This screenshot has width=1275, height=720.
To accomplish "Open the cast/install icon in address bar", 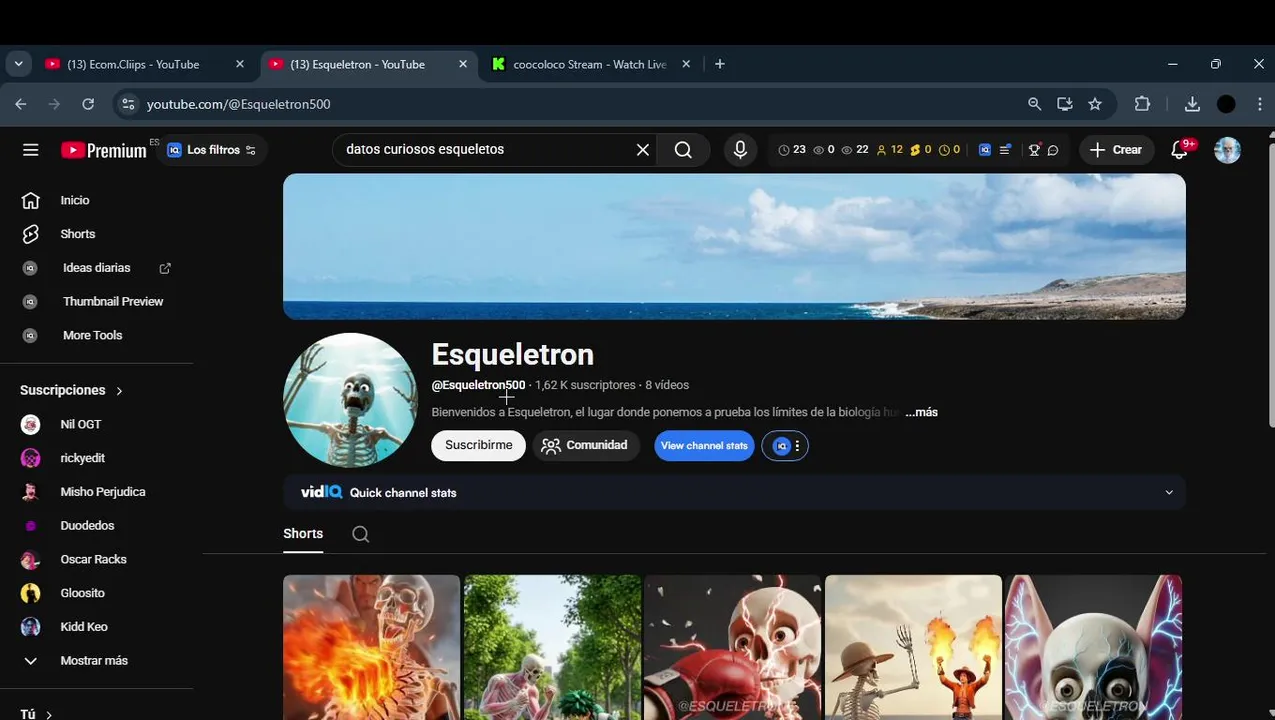I will 1064,104.
